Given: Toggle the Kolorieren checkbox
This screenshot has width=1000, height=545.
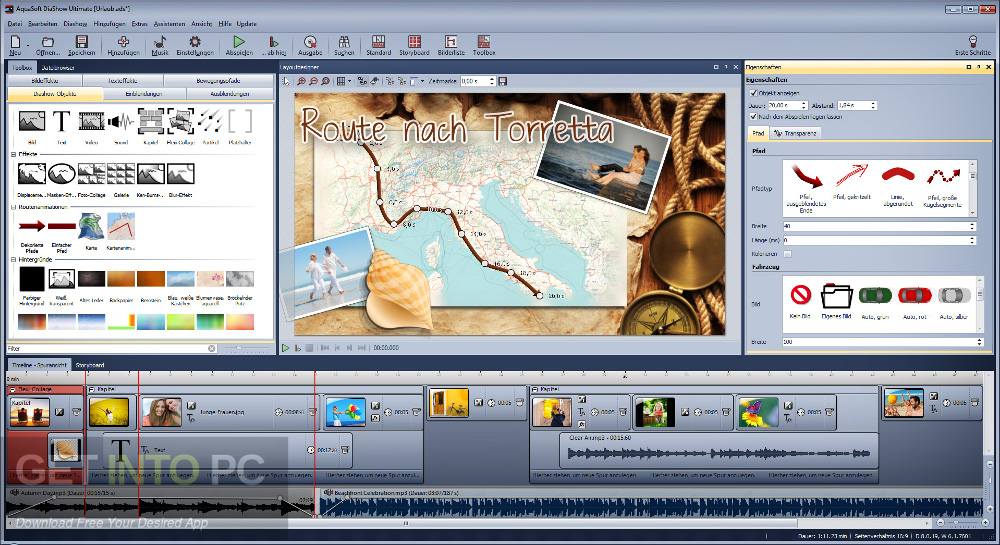Looking at the screenshot, I should (787, 254).
